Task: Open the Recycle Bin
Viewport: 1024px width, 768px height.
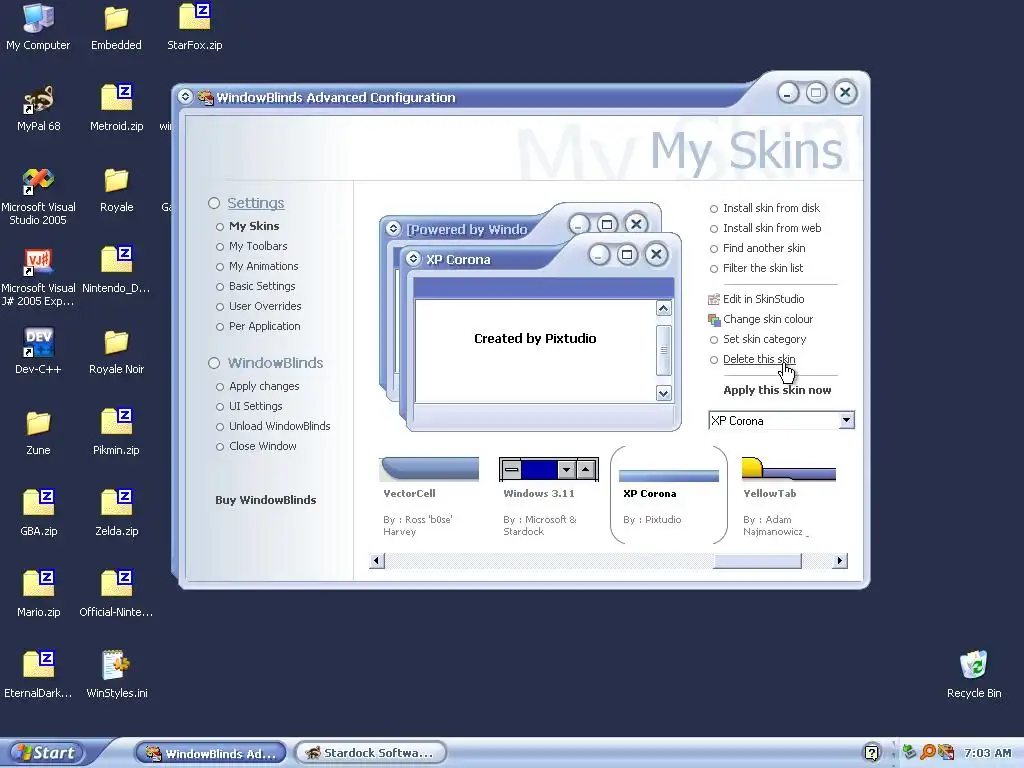Action: coord(974,675)
